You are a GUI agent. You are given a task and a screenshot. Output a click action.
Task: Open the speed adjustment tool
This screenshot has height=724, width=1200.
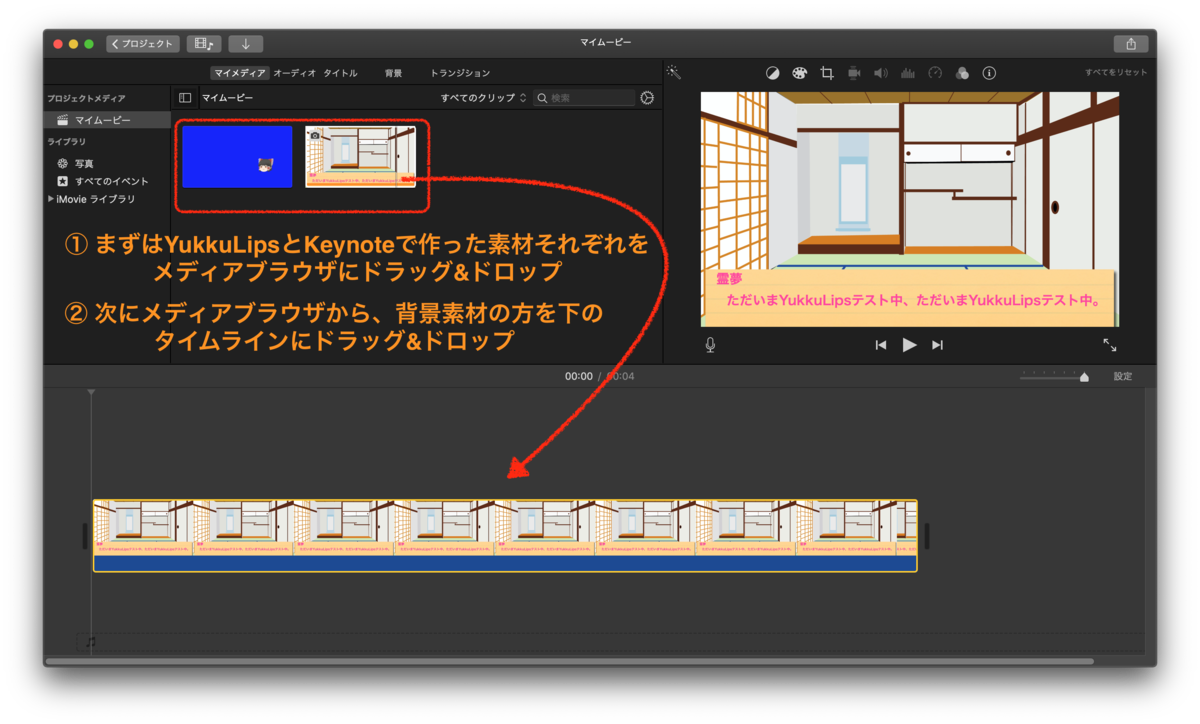[x=935, y=73]
